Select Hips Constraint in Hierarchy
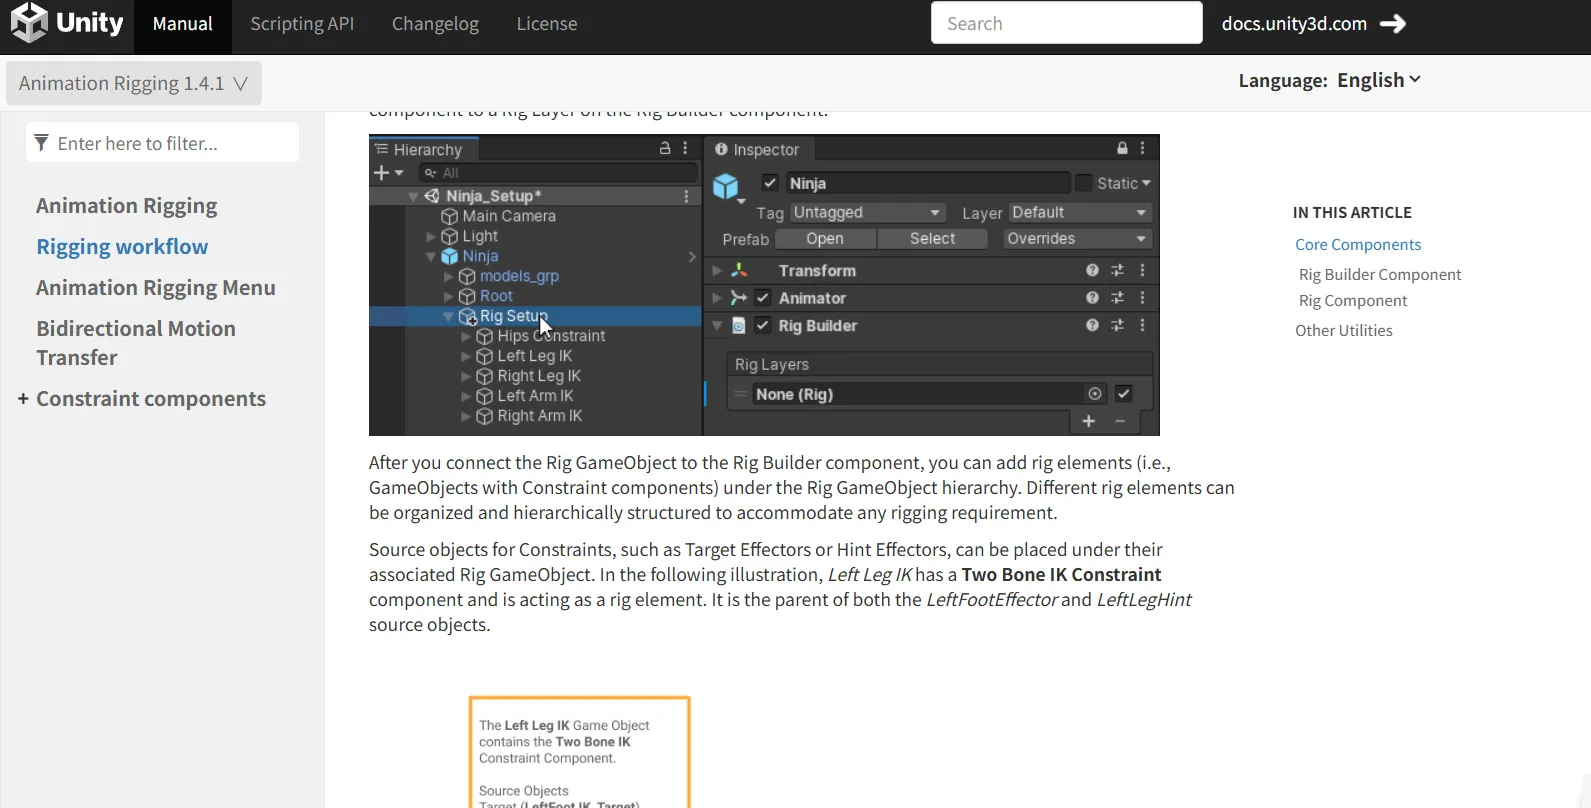 point(550,336)
